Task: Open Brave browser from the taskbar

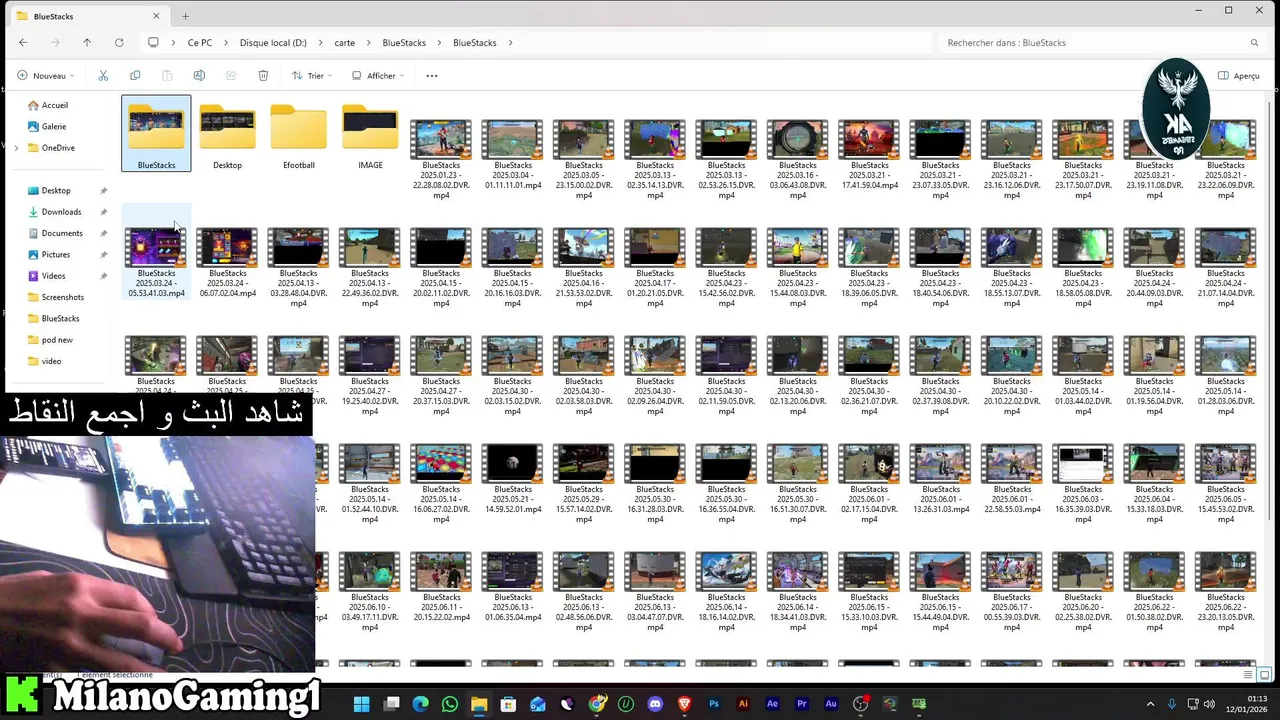Action: (685, 704)
